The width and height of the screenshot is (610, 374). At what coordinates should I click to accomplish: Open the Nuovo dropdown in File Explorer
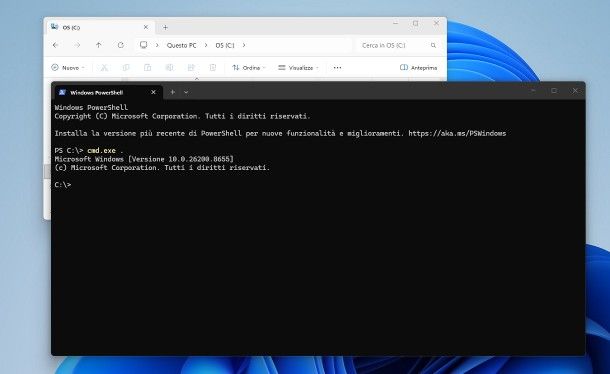coord(68,68)
